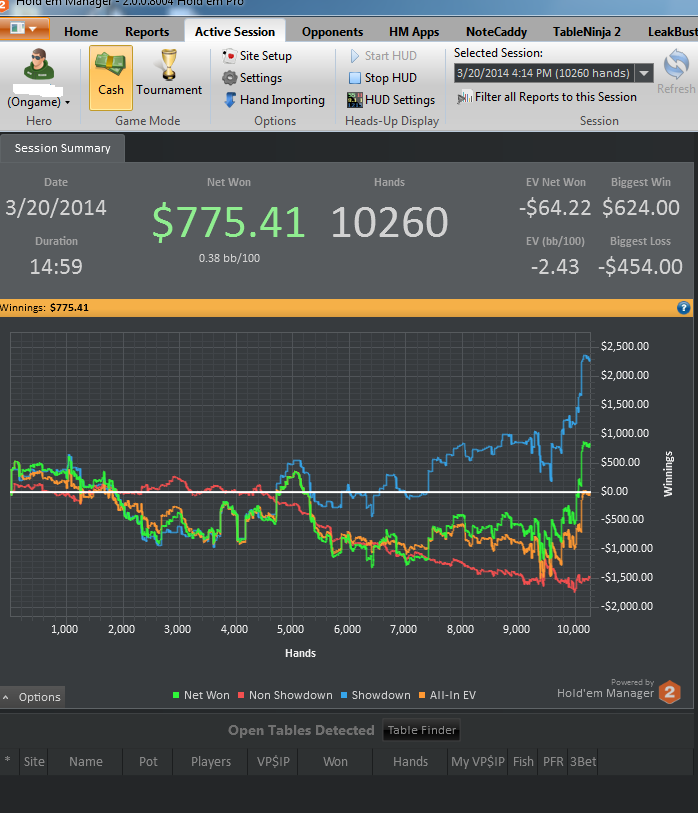This screenshot has width=698, height=813.
Task: Click Net Won value $775.41
Action: click(x=229, y=222)
